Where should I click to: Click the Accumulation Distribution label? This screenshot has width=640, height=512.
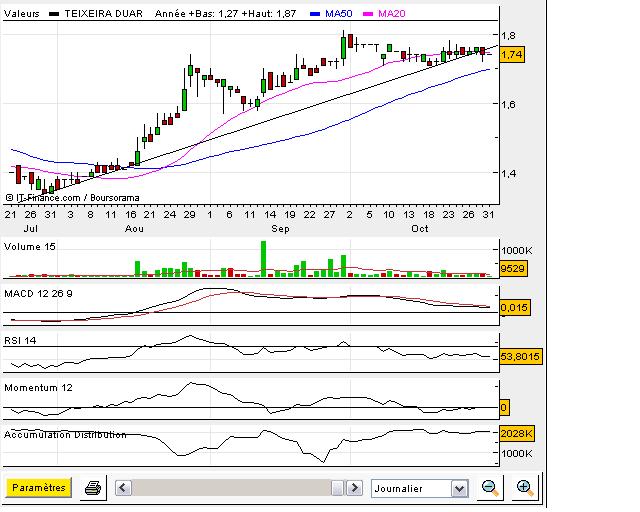(x=65, y=434)
